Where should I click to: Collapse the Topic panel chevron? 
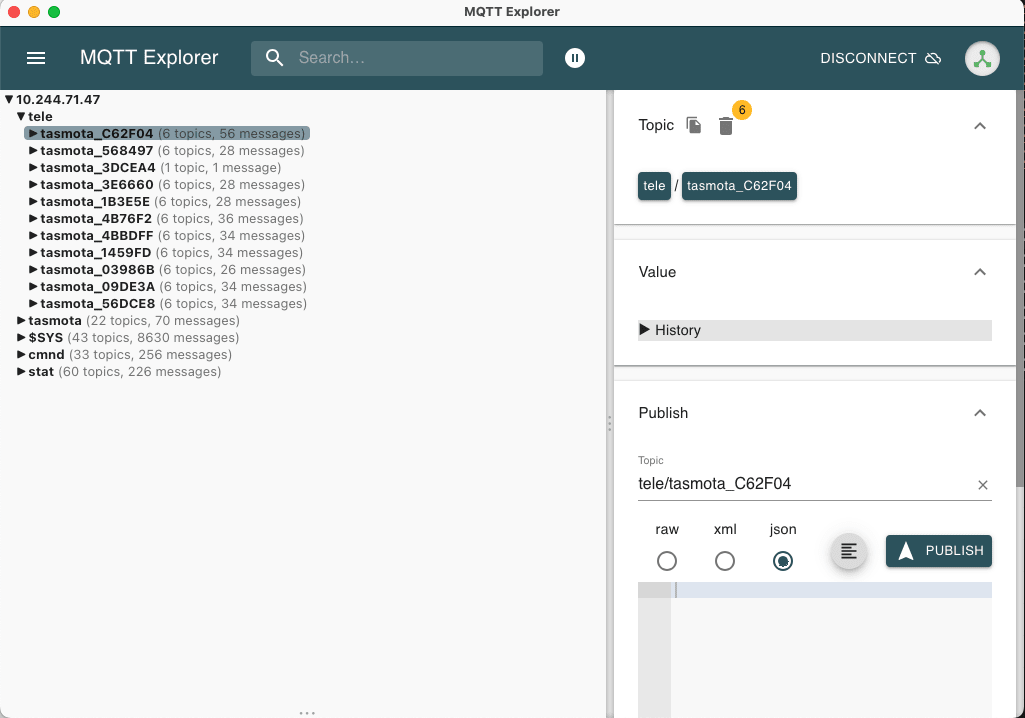[x=979, y=126]
